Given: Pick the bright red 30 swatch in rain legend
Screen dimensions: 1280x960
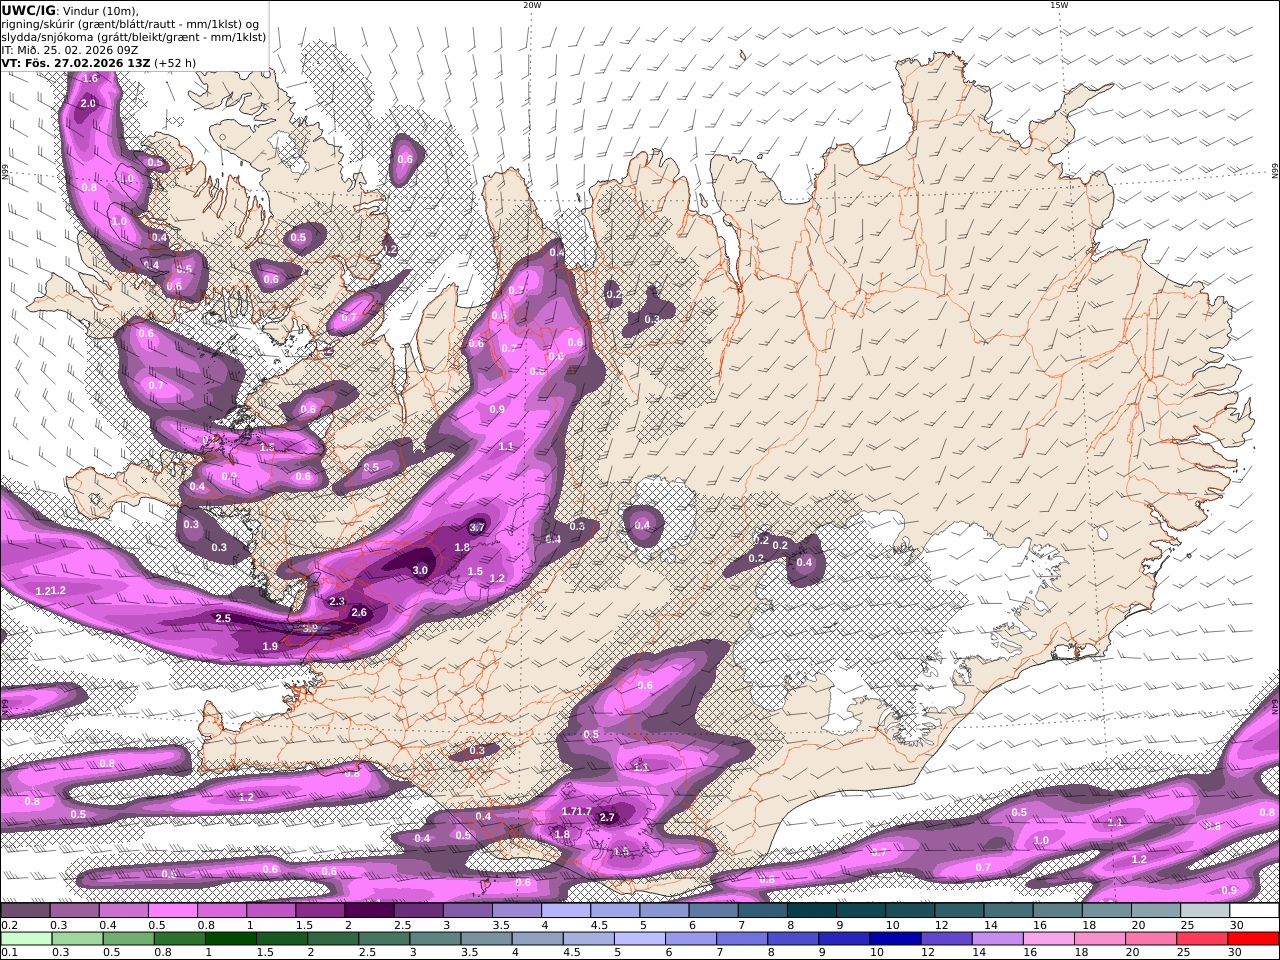Looking at the screenshot, I should pyautogui.click(x=1252, y=939).
